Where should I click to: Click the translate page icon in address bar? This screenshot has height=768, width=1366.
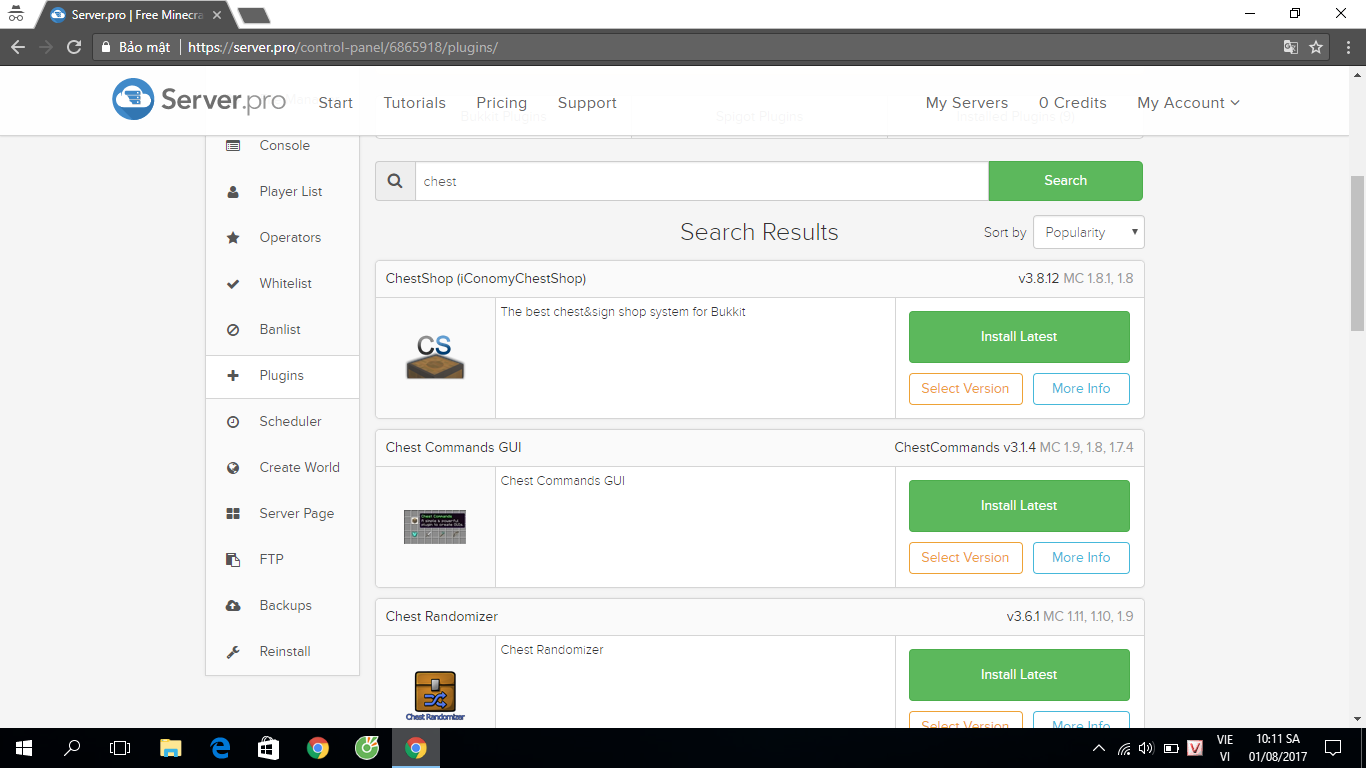point(1291,47)
